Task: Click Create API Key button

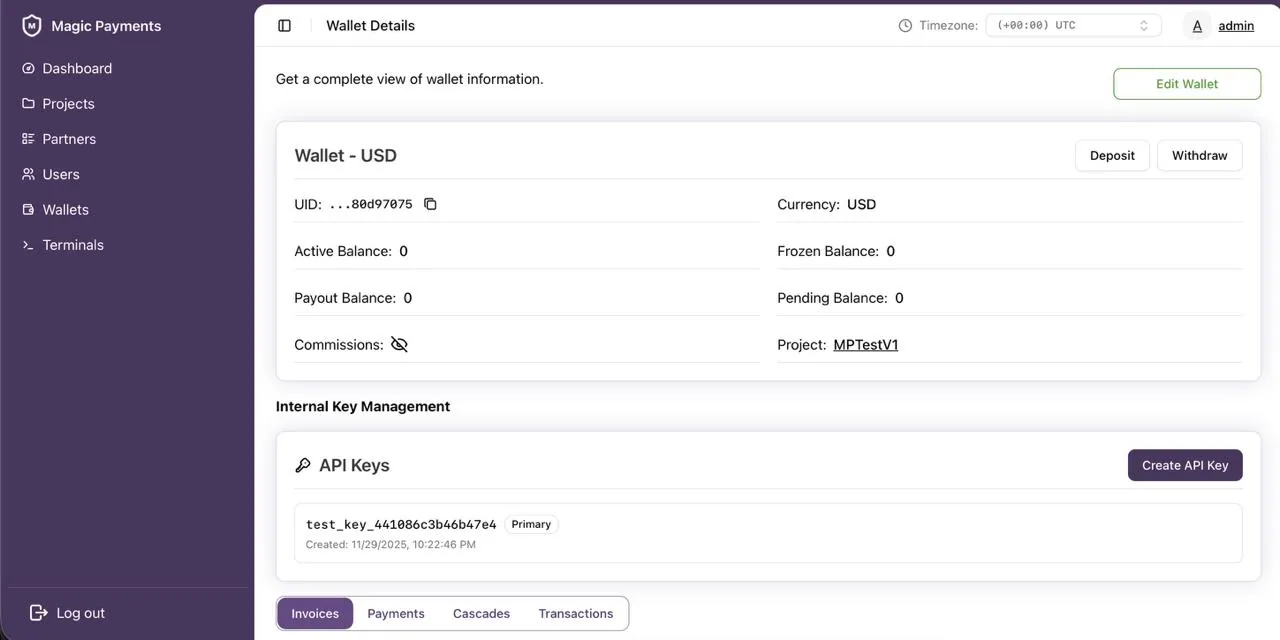Action: [1185, 465]
